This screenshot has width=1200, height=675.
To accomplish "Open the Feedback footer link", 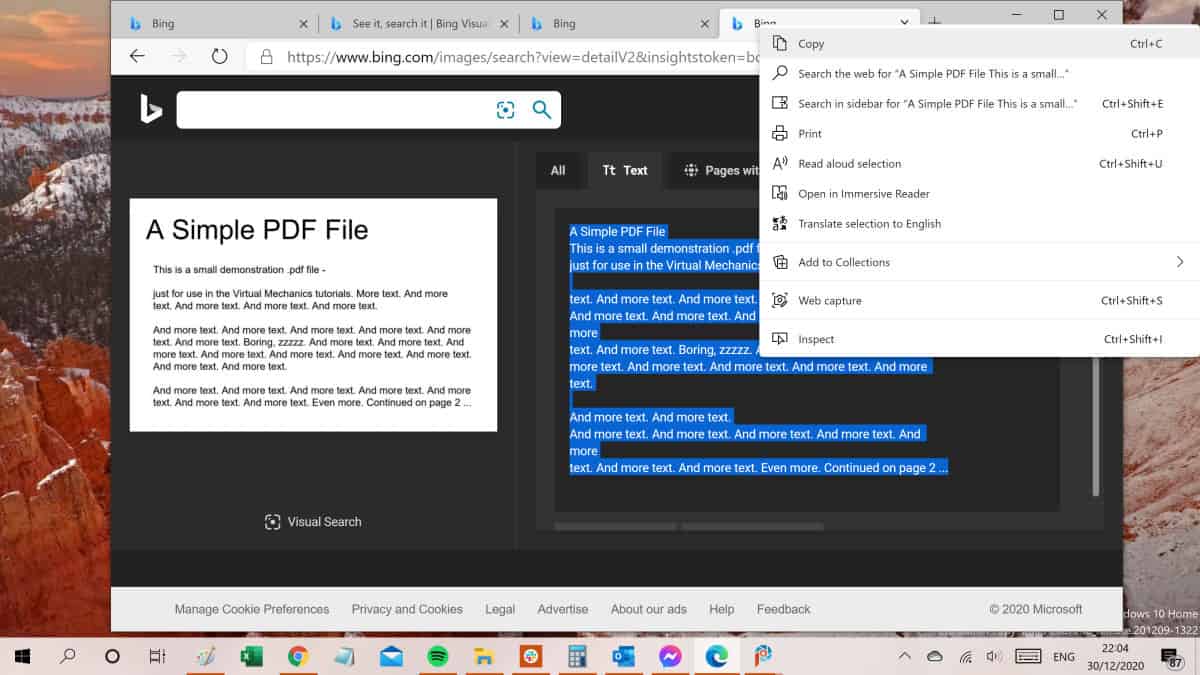I will point(784,609).
